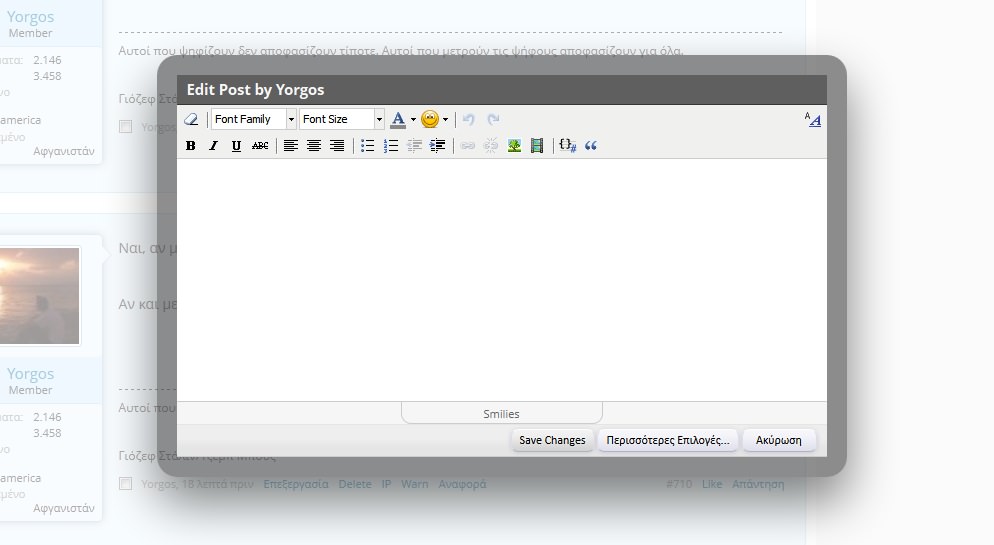
Task: Click the Remove Formatting eraser icon
Action: tap(191, 119)
